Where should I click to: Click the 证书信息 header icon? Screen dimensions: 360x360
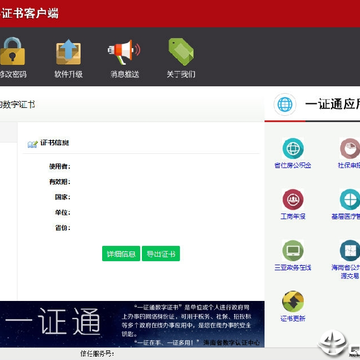(32, 144)
